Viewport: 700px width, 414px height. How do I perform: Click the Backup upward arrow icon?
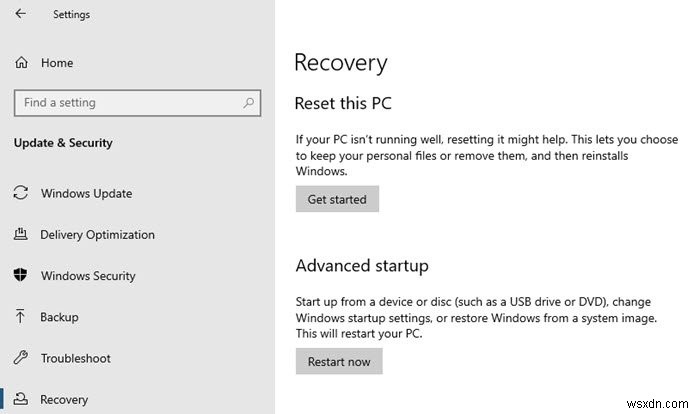point(20,316)
